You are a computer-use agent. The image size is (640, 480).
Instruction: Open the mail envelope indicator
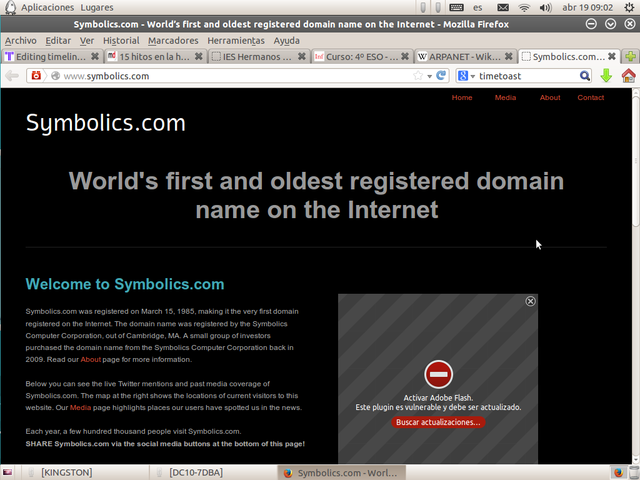click(x=503, y=7)
